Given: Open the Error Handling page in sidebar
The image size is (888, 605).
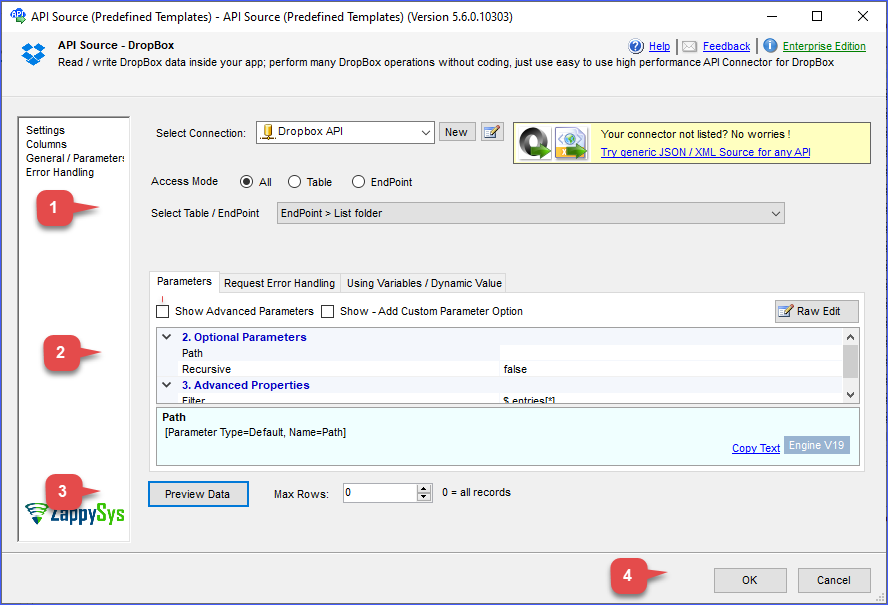Looking at the screenshot, I should [x=60, y=172].
